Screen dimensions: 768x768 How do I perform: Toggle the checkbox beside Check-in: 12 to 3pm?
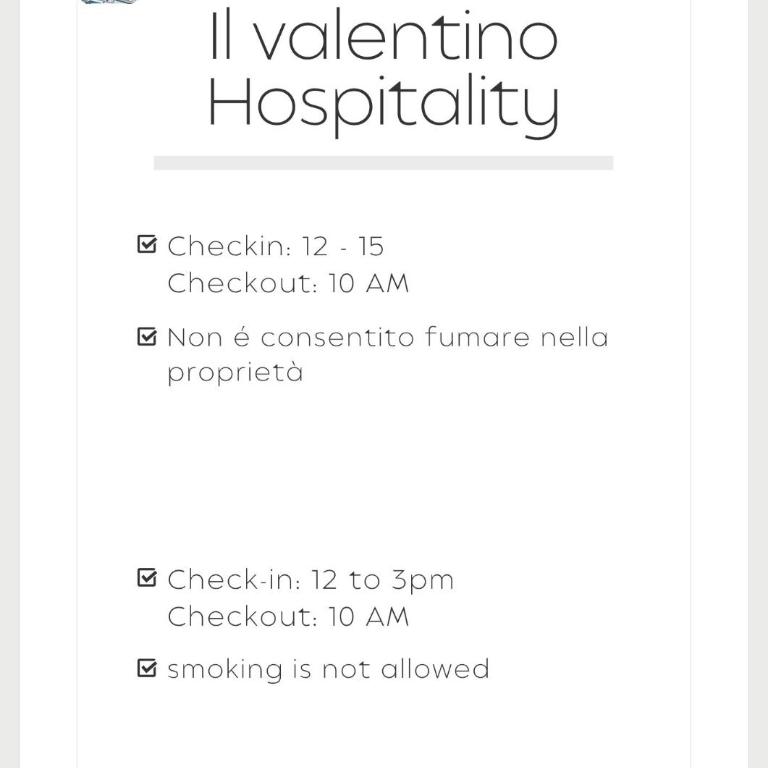(x=147, y=577)
